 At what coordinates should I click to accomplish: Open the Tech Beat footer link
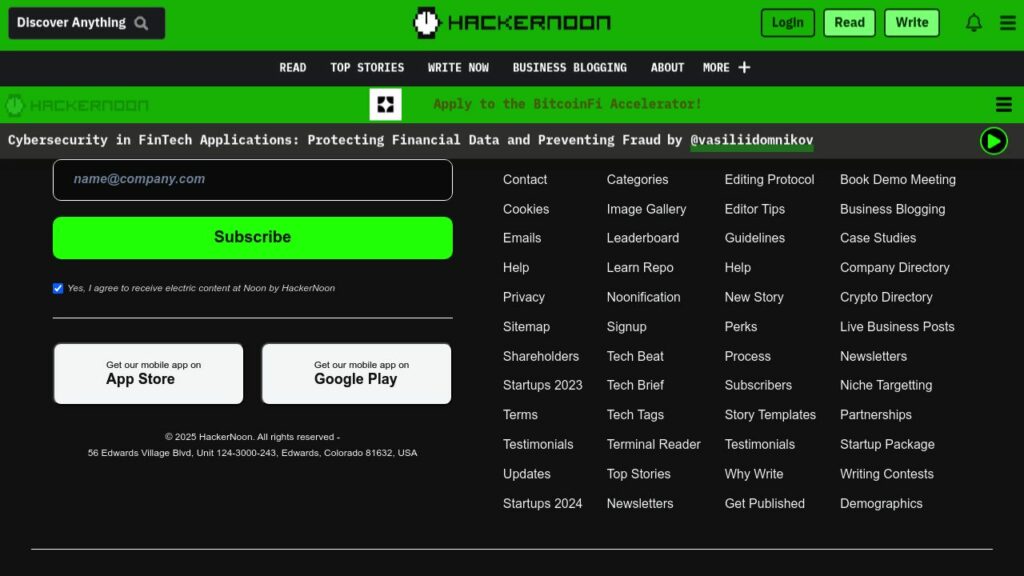click(x=635, y=357)
